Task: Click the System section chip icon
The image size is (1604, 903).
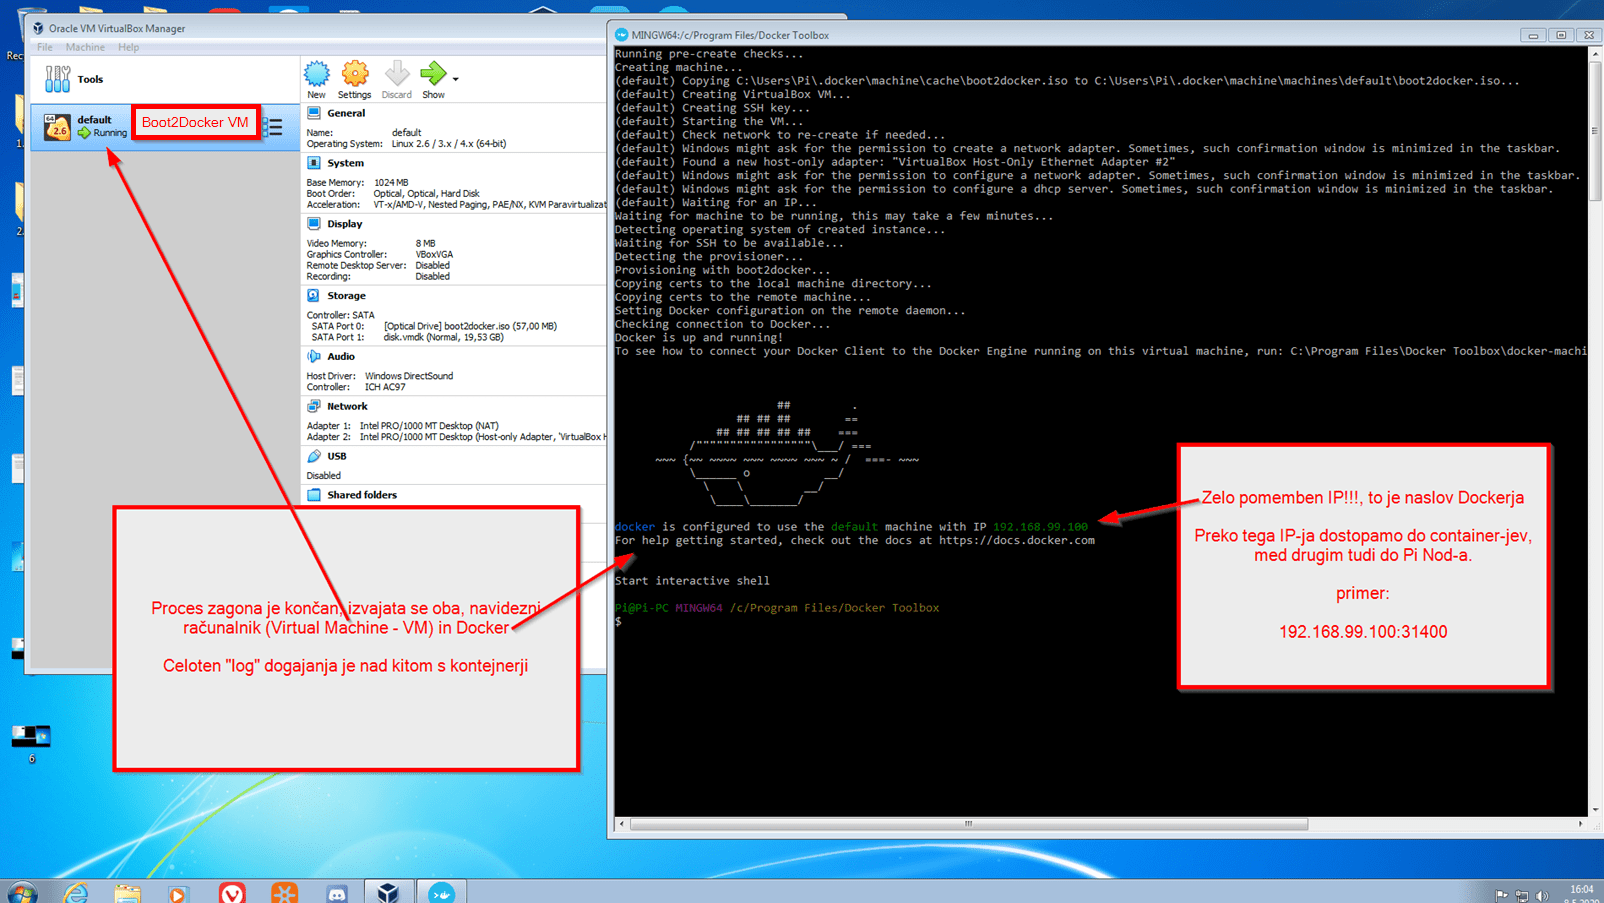Action: [314, 163]
